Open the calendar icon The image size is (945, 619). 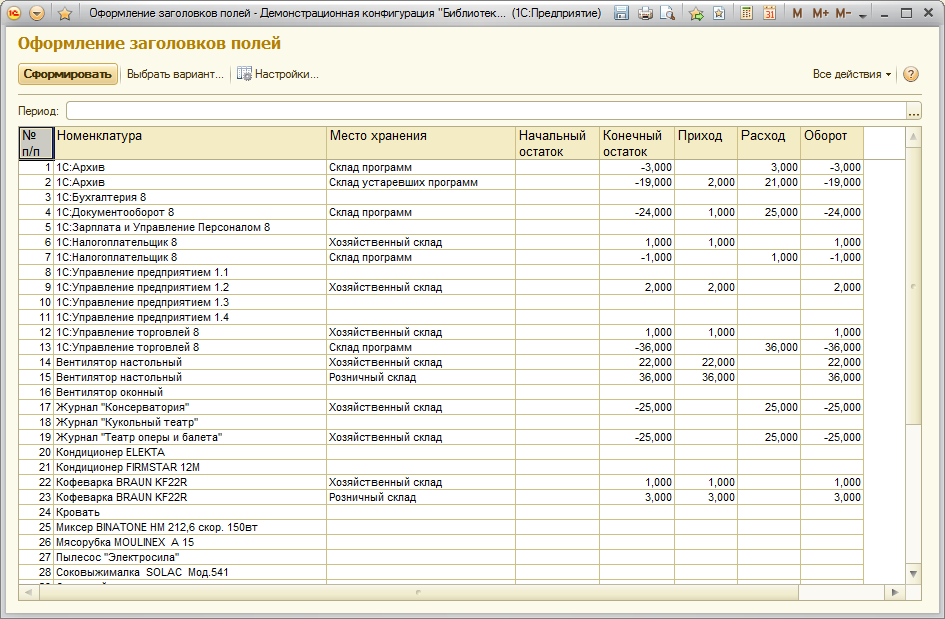tap(770, 13)
